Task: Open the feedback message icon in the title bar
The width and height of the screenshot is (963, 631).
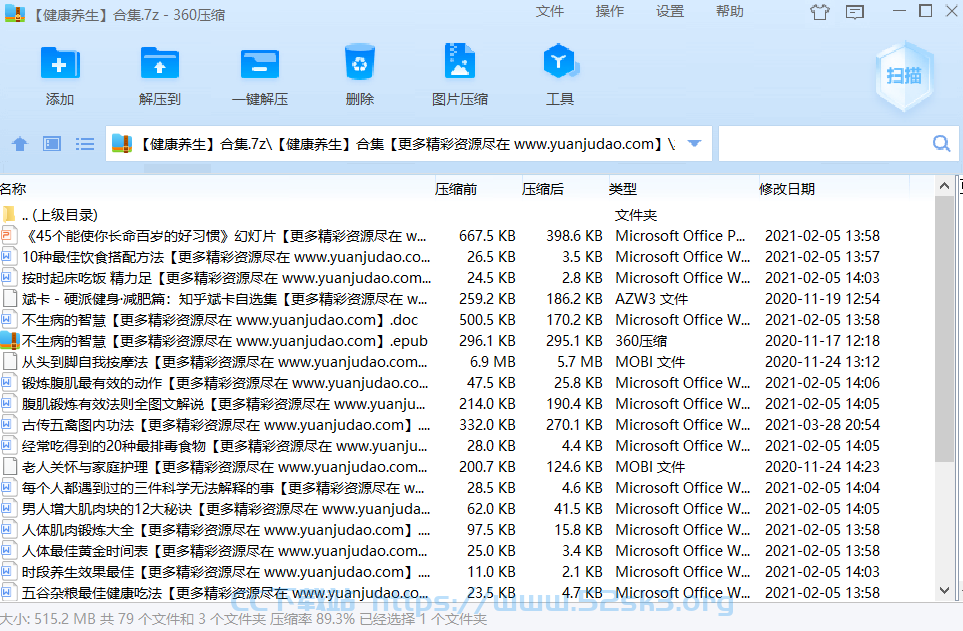Action: click(854, 12)
